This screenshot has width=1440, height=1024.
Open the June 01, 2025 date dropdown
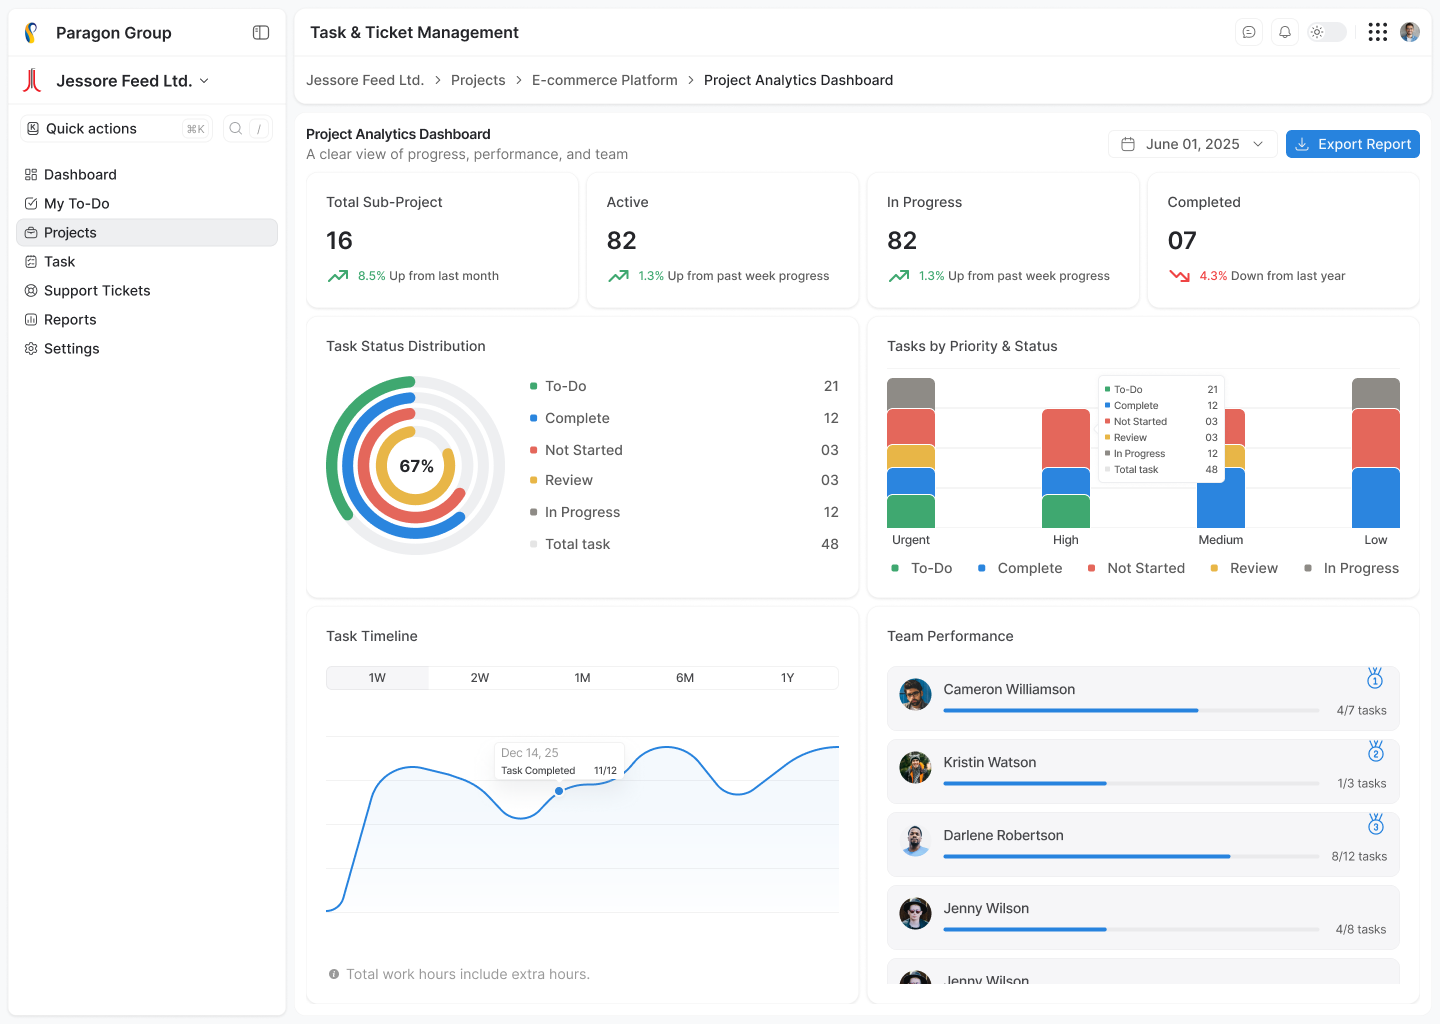coord(1192,143)
